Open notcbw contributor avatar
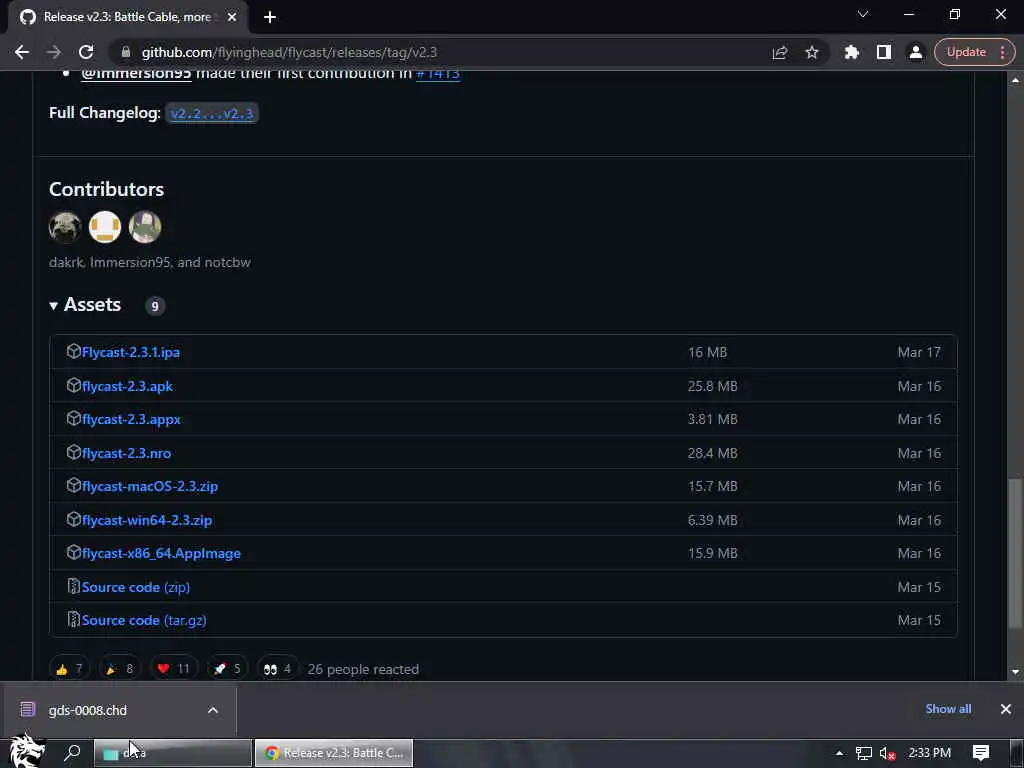Image resolution: width=1024 pixels, height=768 pixels. (x=144, y=227)
